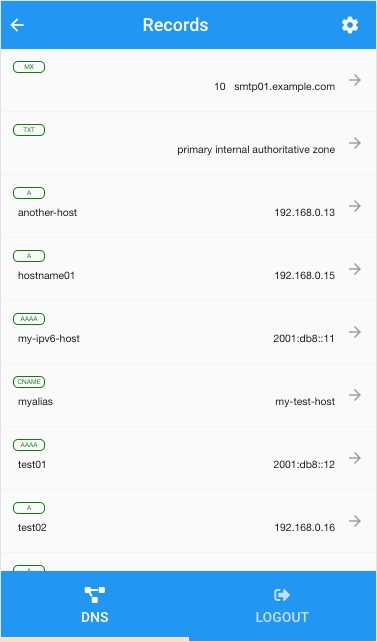Open myalias CNAME record arrow
This screenshot has height=642, width=377.
[355, 395]
